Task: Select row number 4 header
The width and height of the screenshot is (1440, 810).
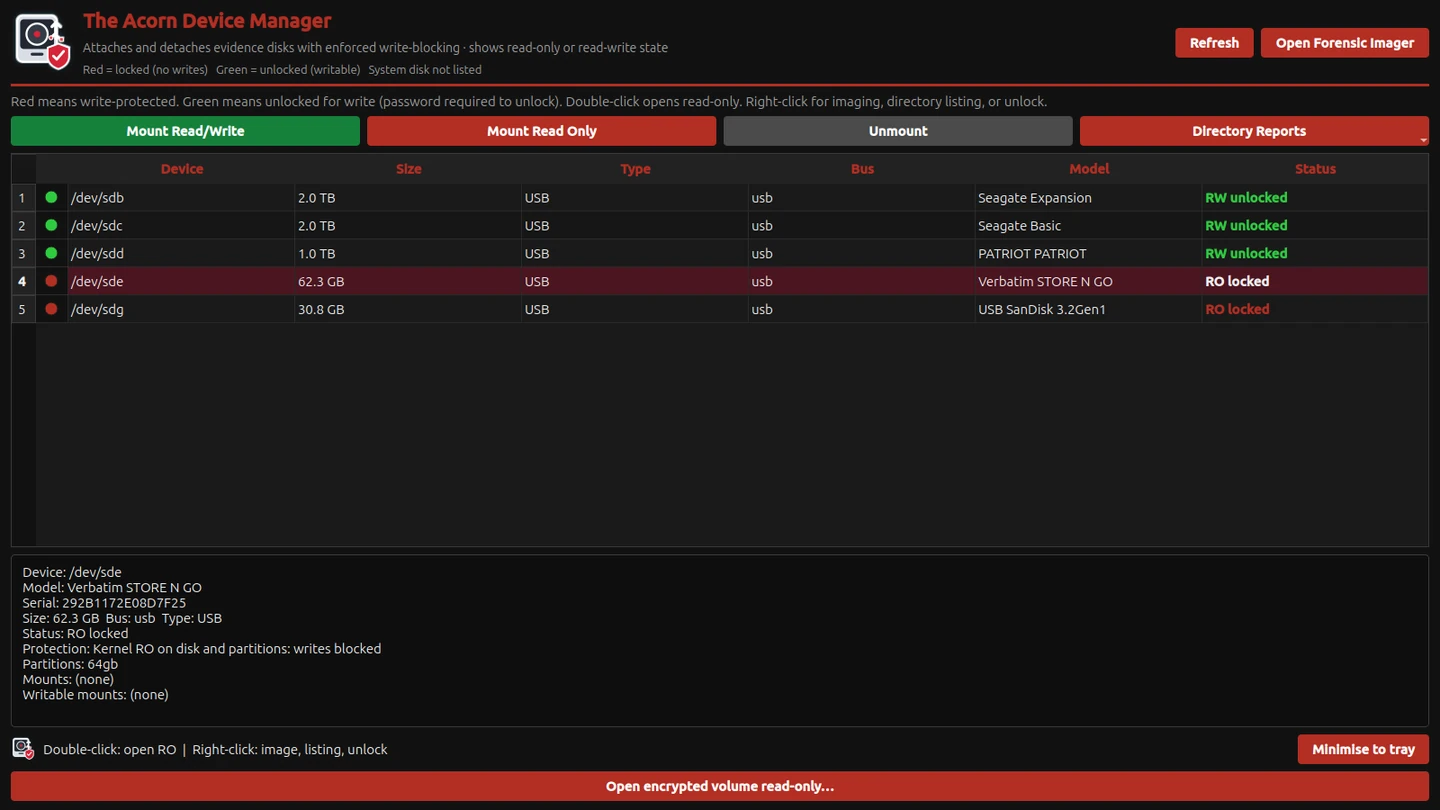Action: tap(23, 281)
